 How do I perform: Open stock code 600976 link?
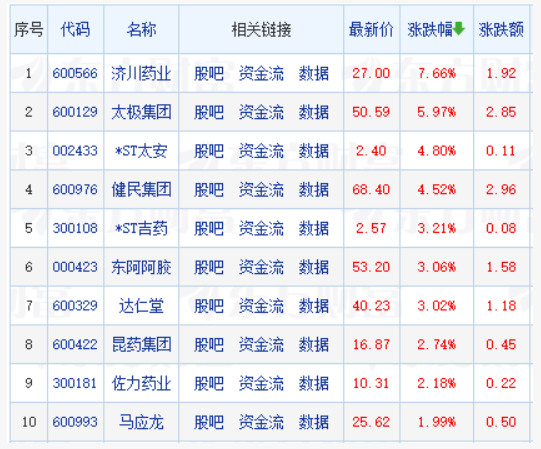point(75,189)
